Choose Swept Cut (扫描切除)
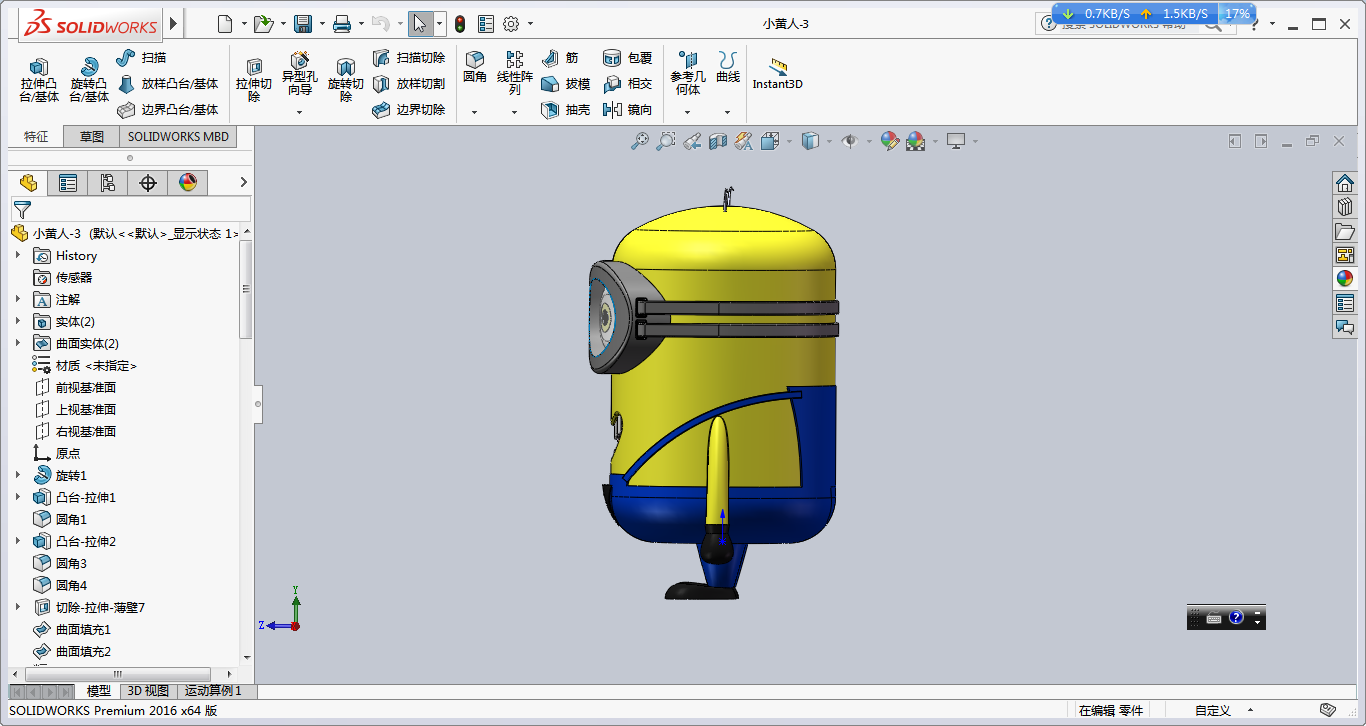 409,58
